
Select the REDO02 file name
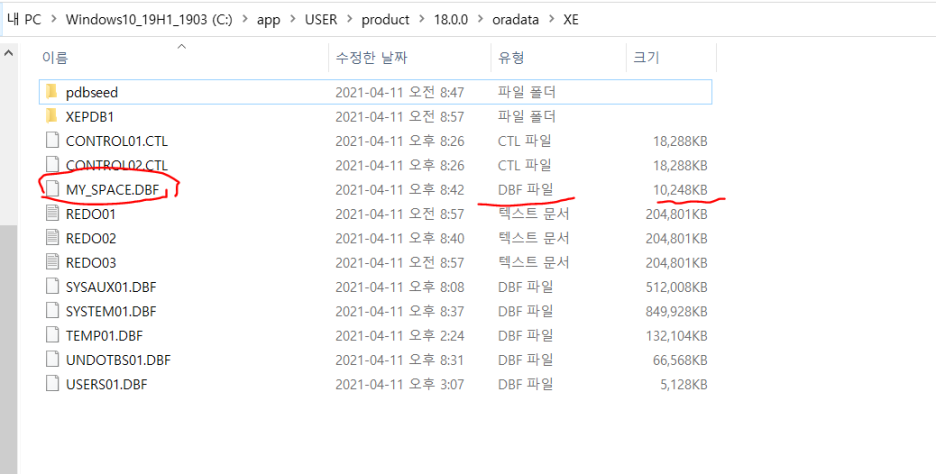(91, 239)
